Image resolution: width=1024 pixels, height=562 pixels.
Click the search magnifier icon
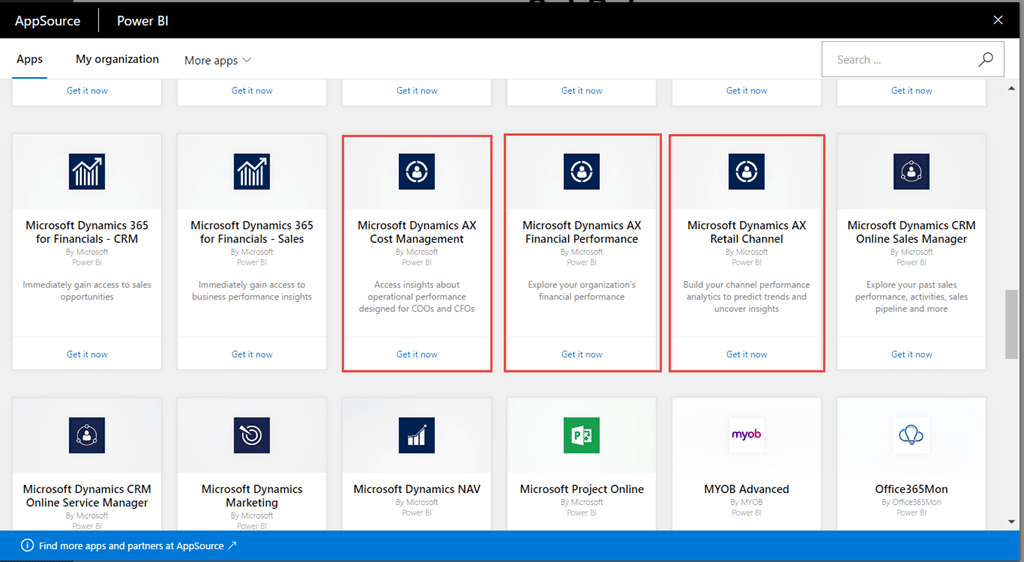[x=985, y=59]
